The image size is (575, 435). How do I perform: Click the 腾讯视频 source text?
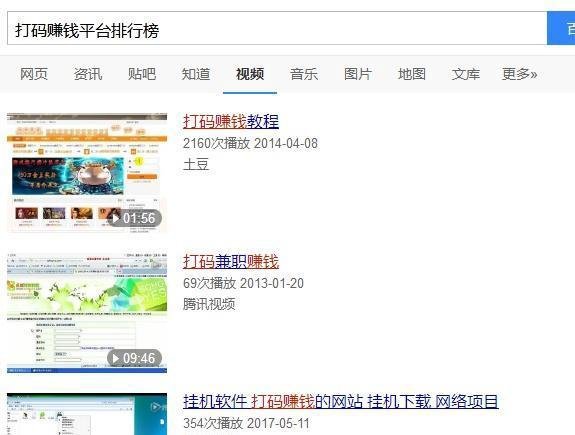(x=209, y=304)
